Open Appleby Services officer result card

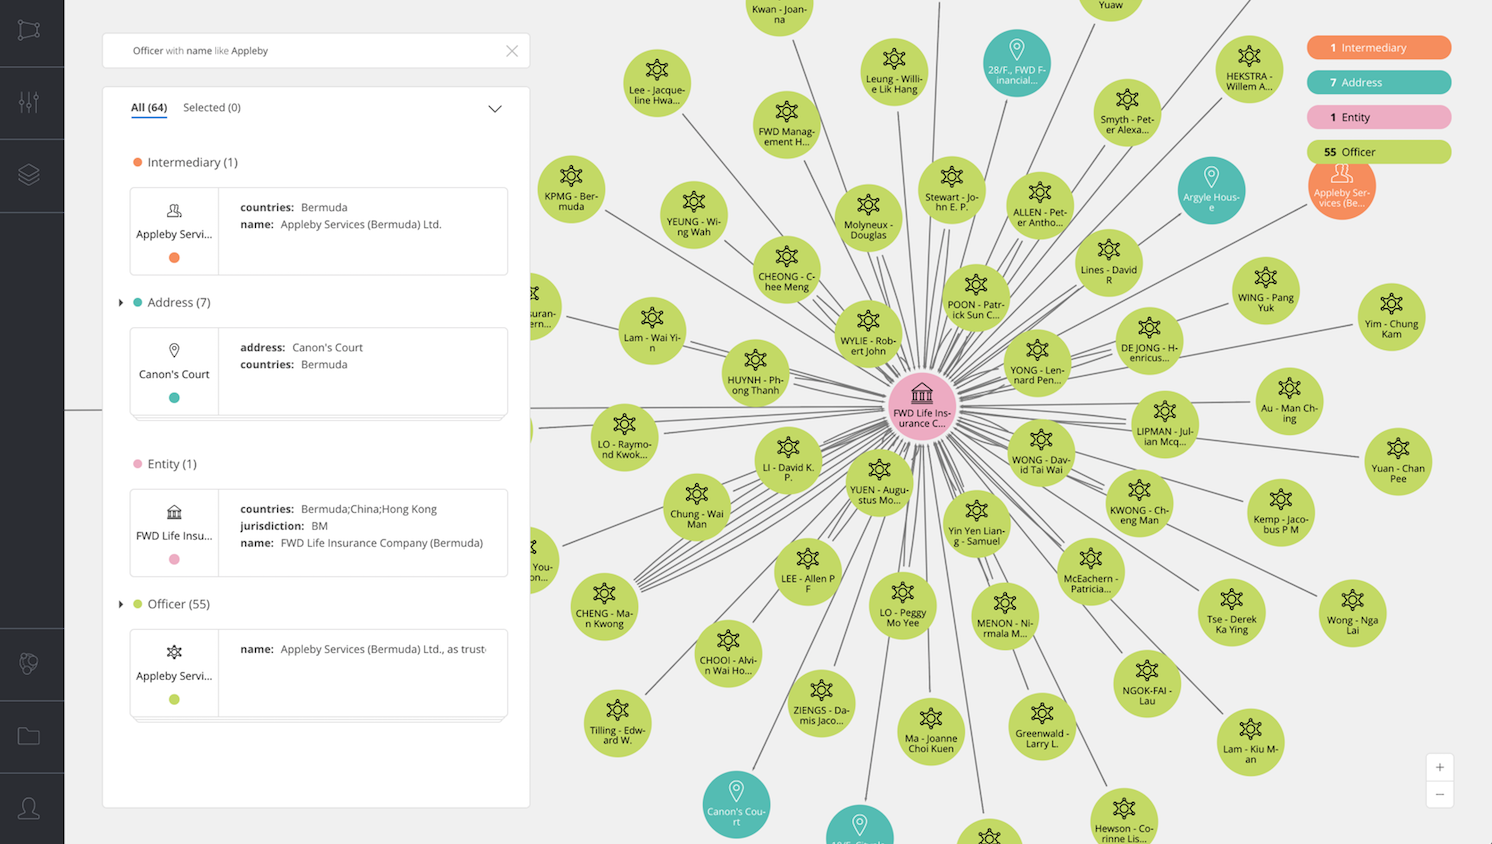click(x=319, y=673)
